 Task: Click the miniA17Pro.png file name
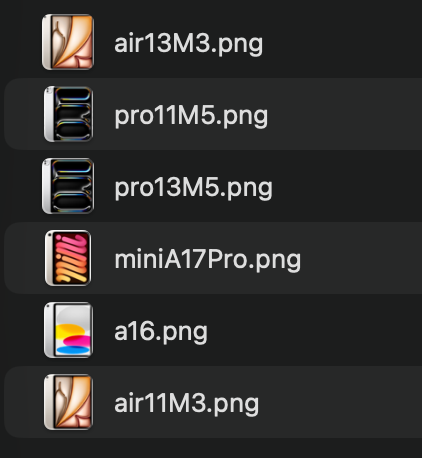(207, 260)
